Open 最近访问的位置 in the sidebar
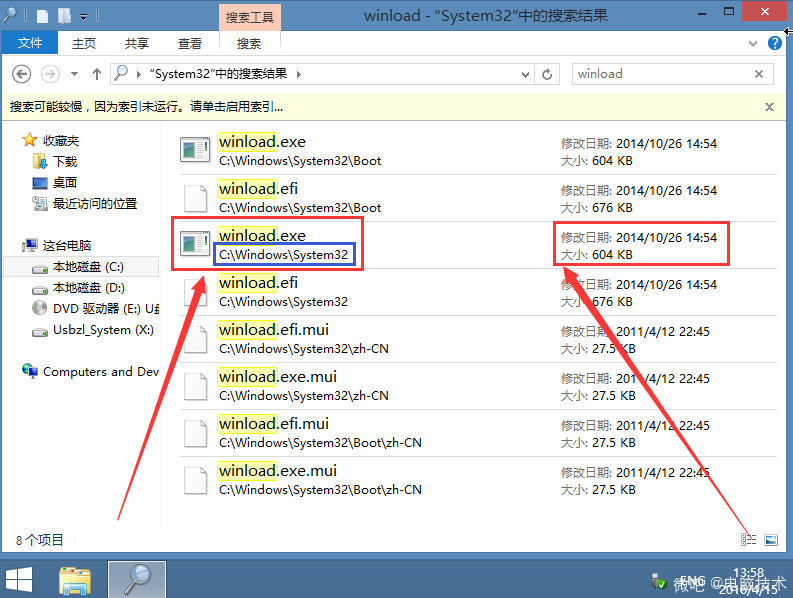Image resolution: width=793 pixels, height=598 pixels. tap(95, 204)
